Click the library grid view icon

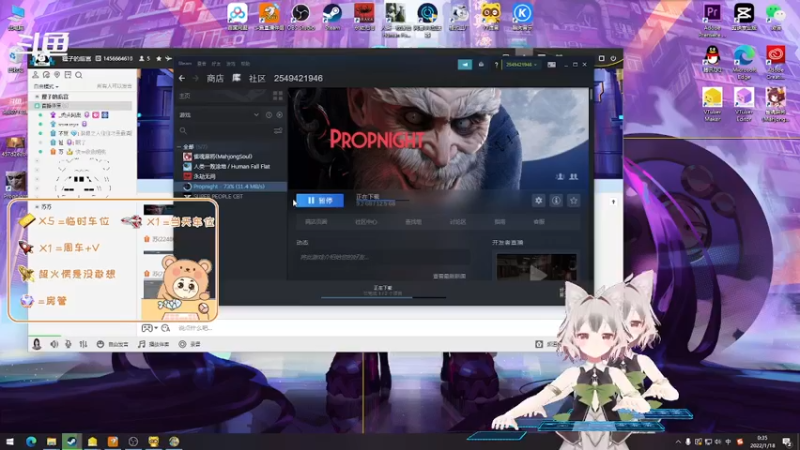(x=278, y=96)
